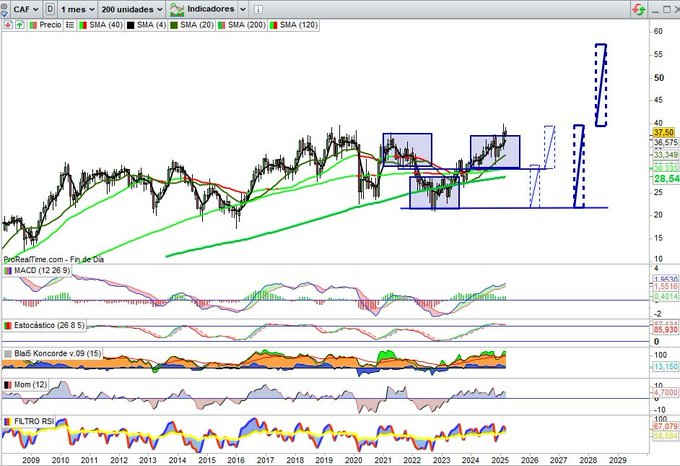Viewport: 680px width, 466px height.
Task: Click the 2029 label on time axis
Action: pyautogui.click(x=618, y=460)
